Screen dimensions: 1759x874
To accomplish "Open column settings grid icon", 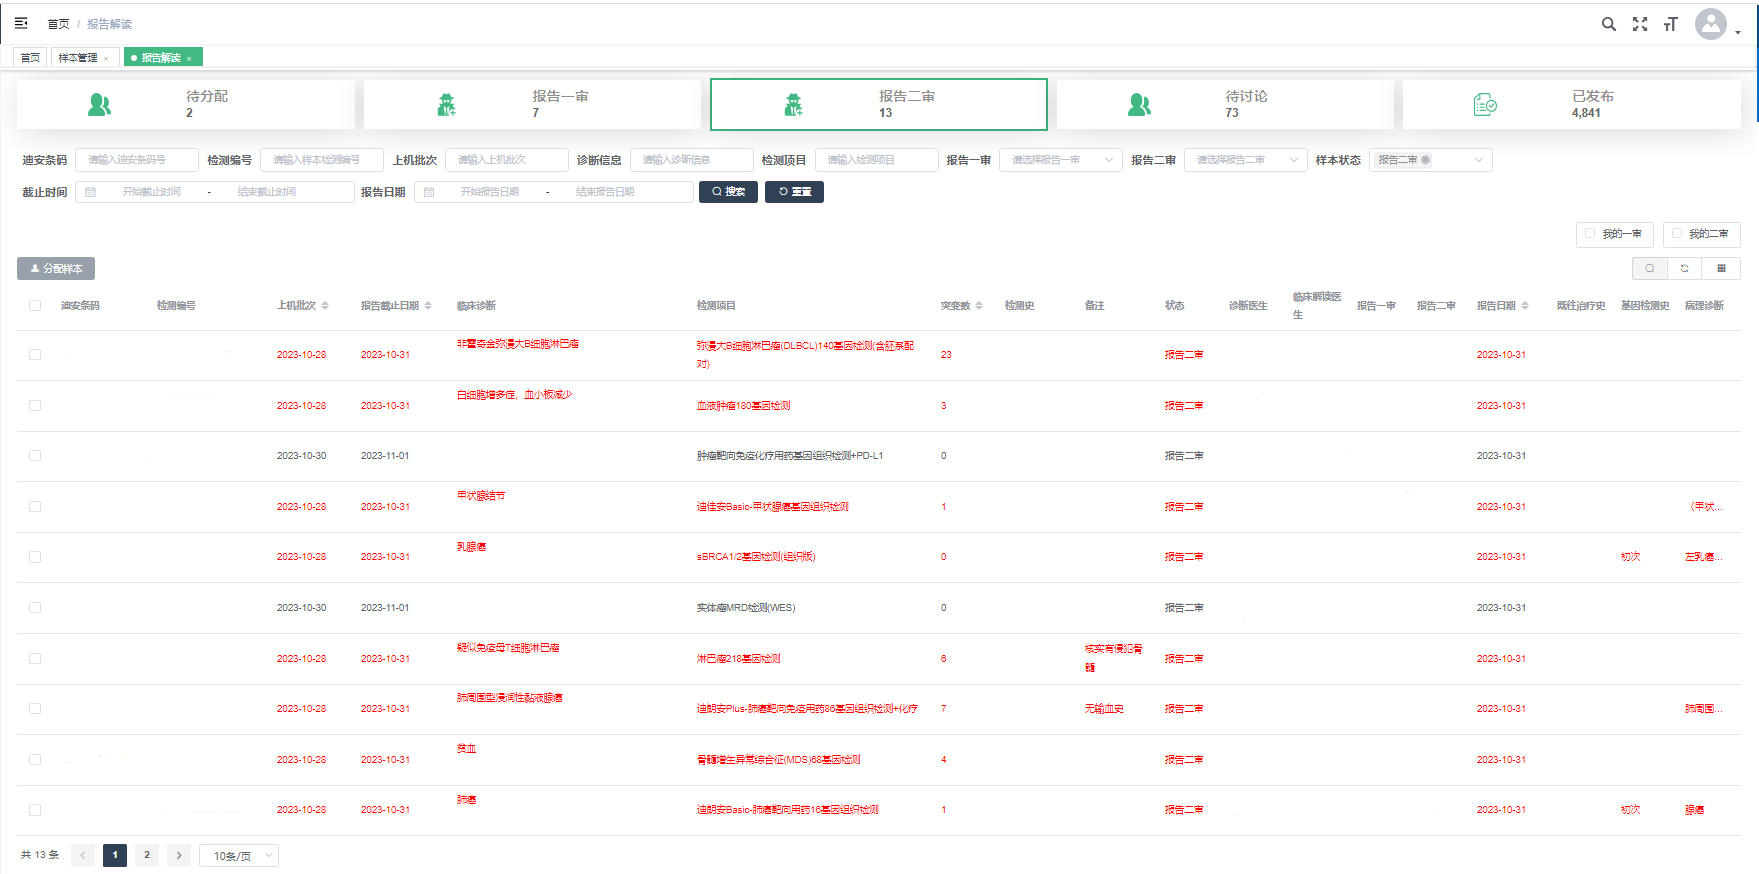I will click(x=1721, y=268).
